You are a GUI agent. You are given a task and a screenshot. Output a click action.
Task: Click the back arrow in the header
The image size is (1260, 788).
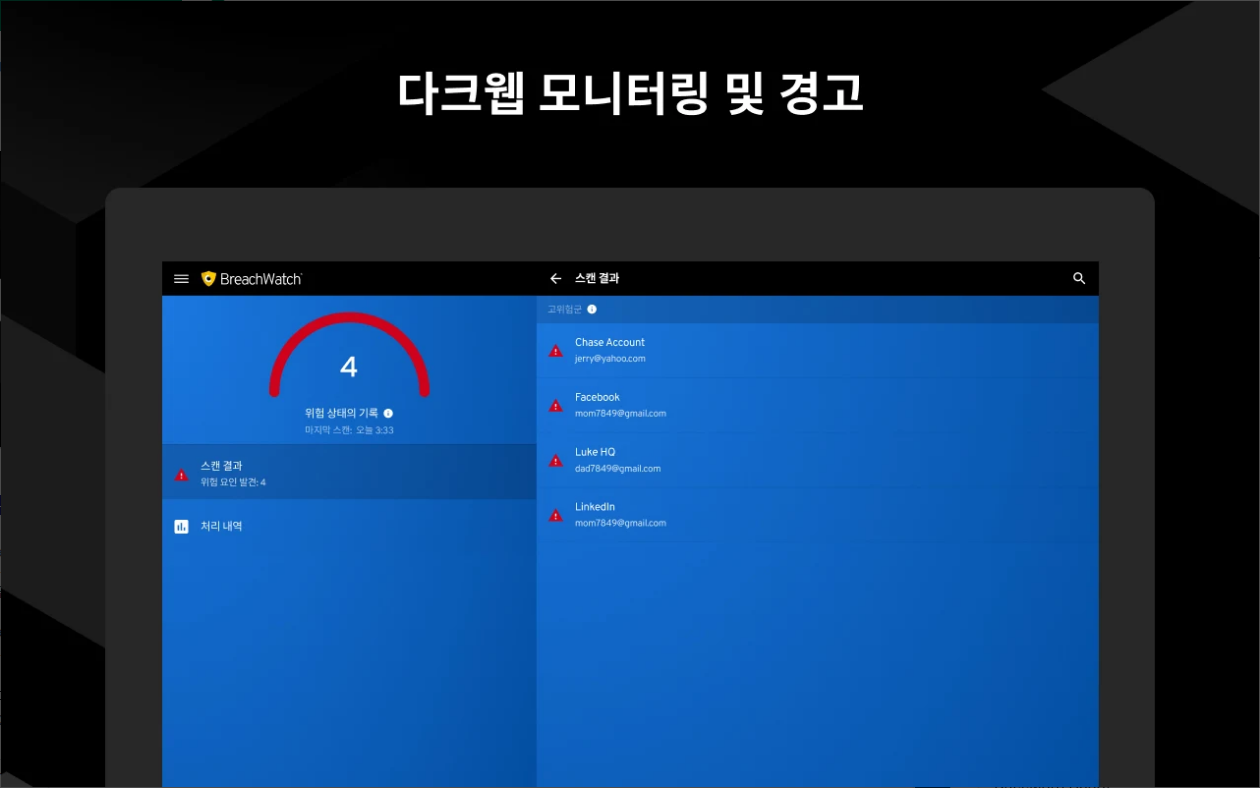556,279
